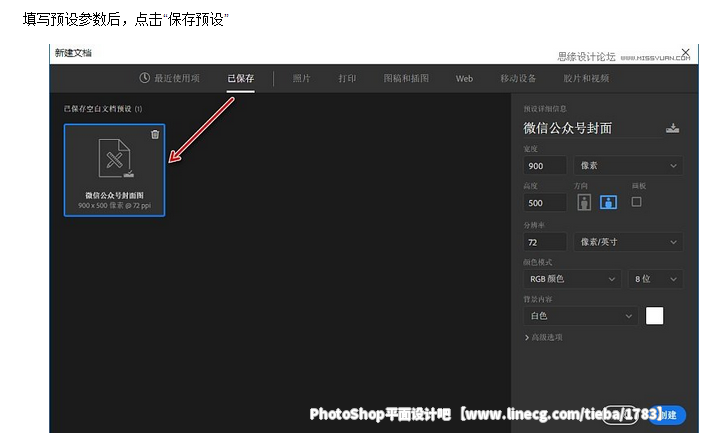Click the resolution field showing 72

(x=545, y=242)
